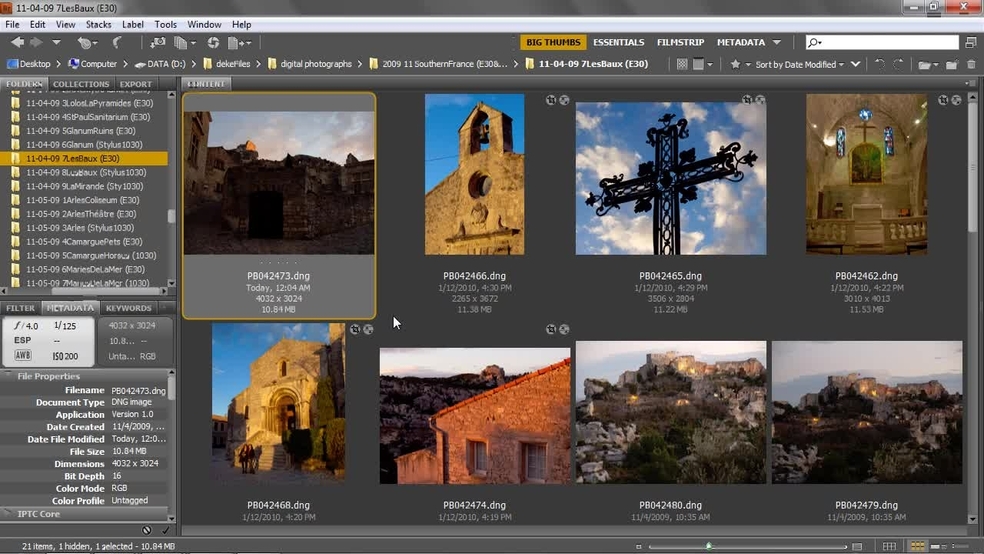
Task: Select folder 11-05-09 4CamarguePets (E30)
Action: point(84,242)
